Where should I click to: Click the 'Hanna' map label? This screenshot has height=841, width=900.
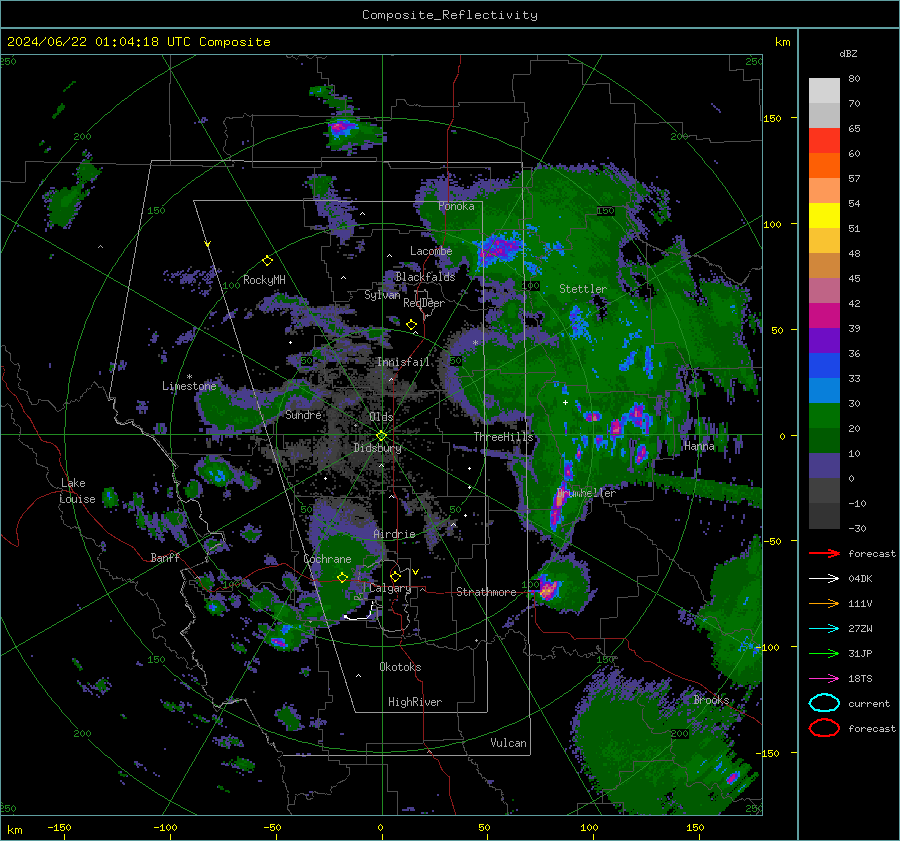coord(699,446)
